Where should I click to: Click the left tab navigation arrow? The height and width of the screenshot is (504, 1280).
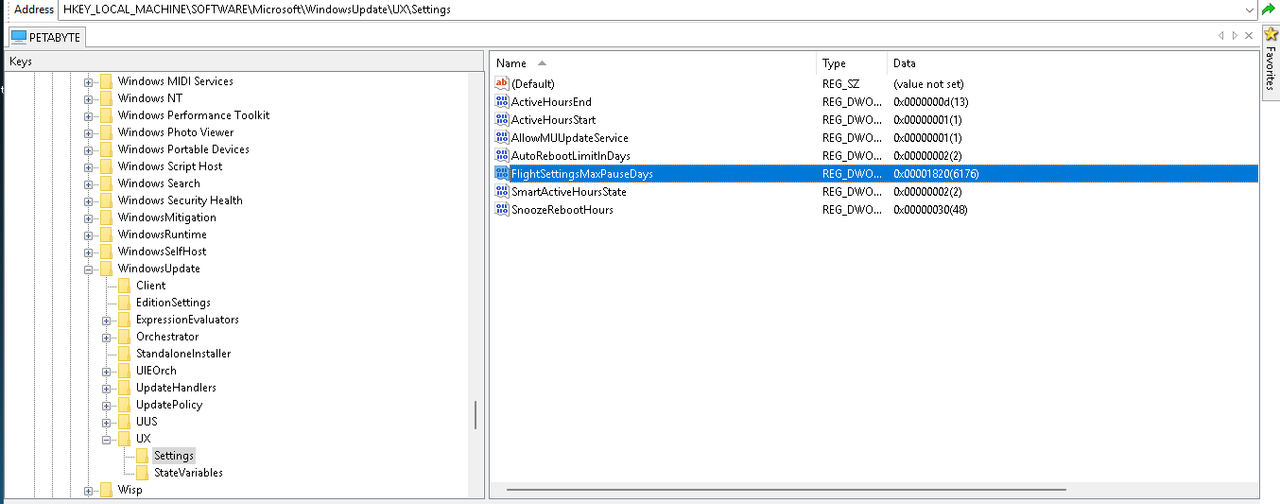1220,36
